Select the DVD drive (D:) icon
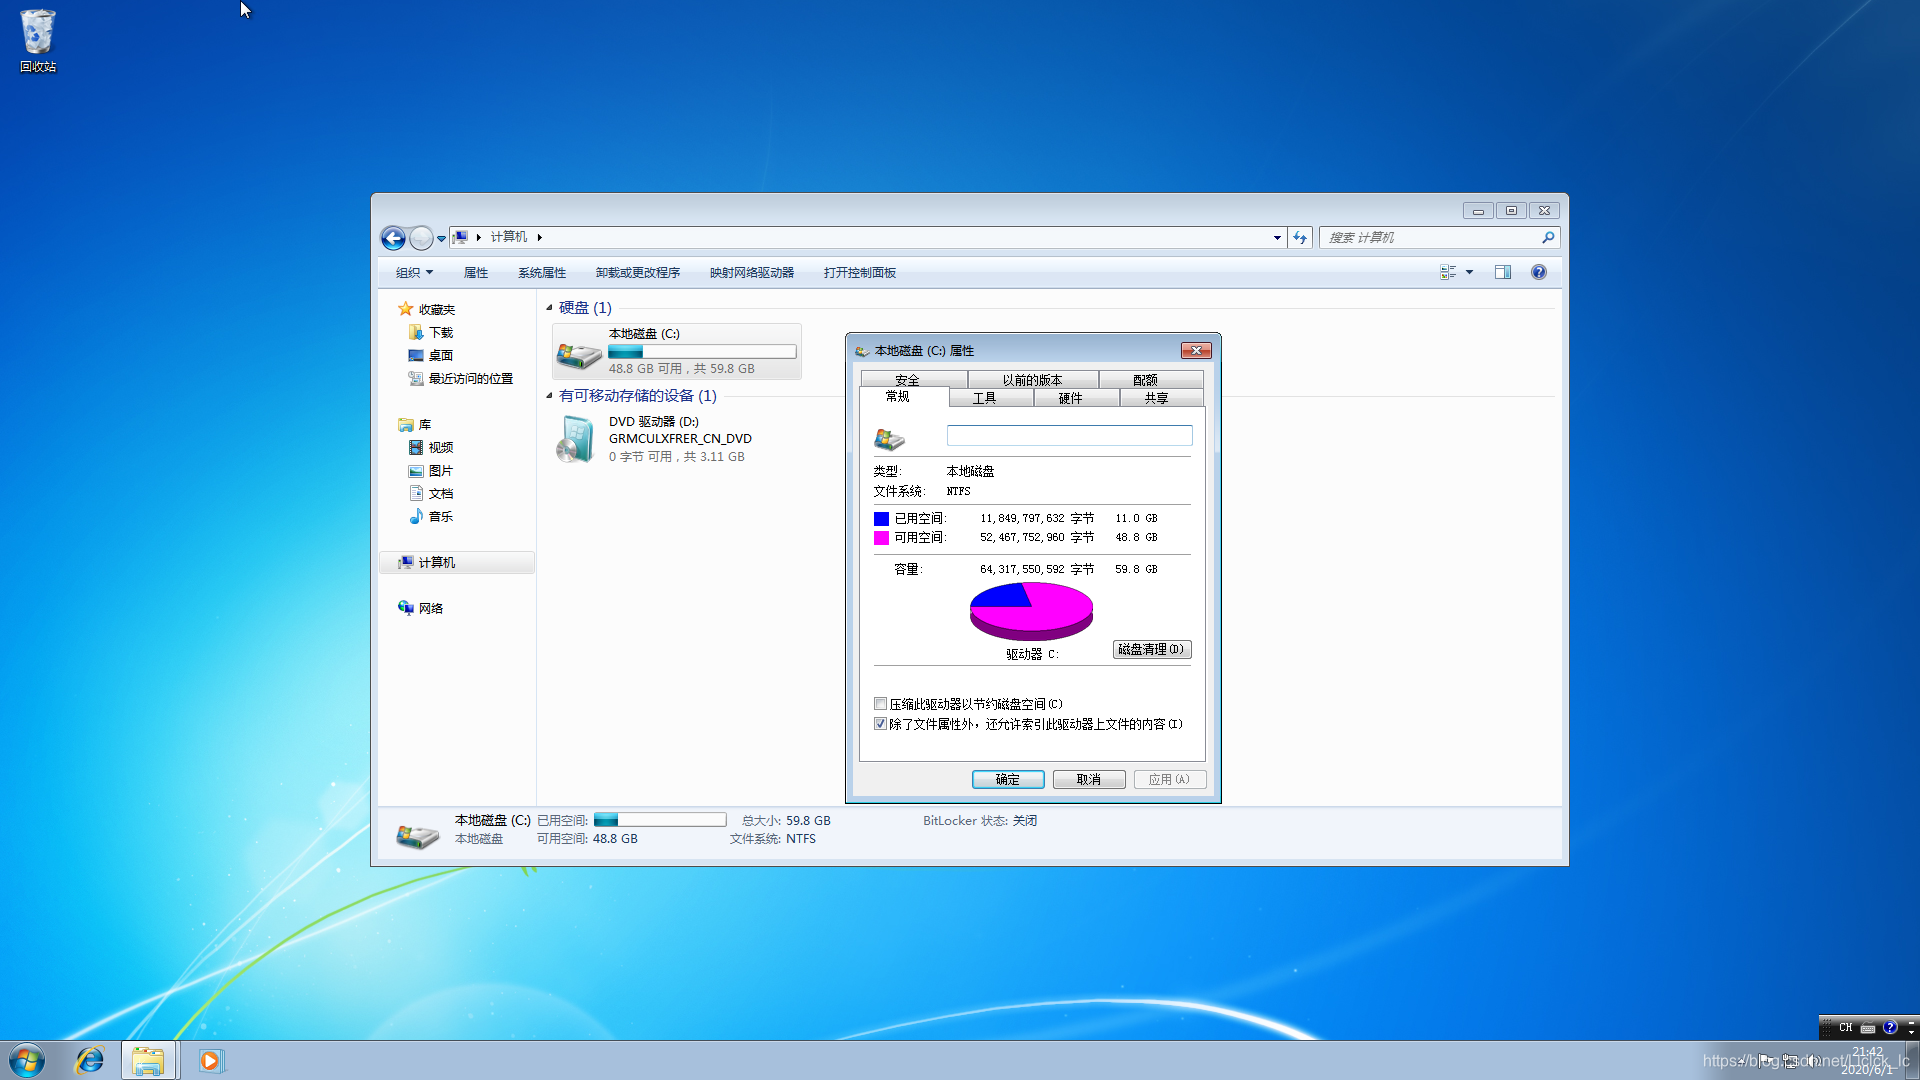 pos(576,440)
